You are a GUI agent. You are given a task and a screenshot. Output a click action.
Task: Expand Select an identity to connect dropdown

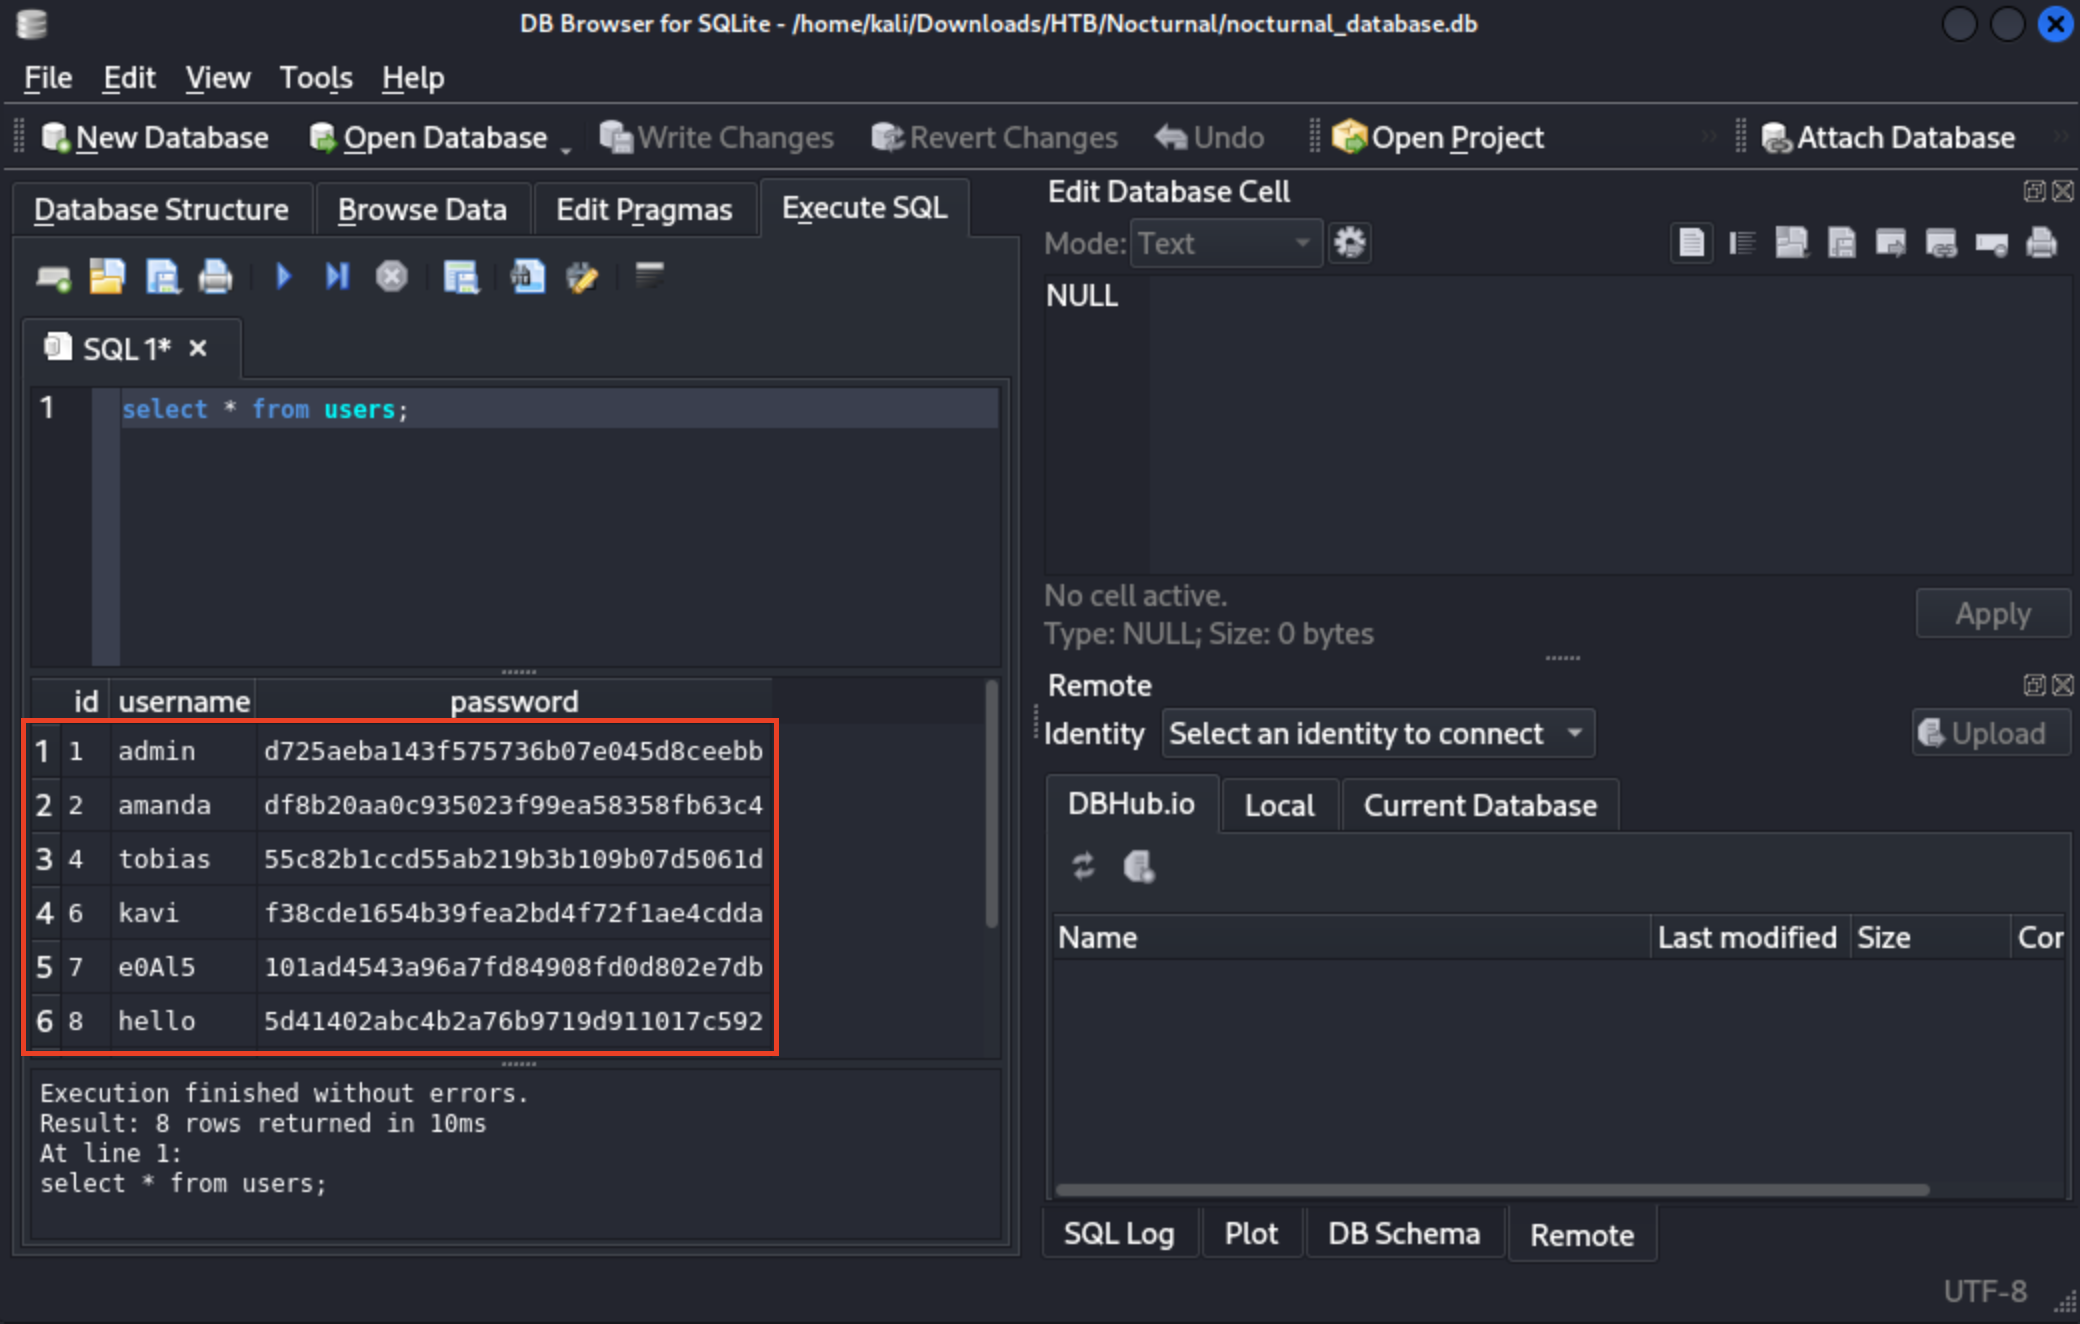[x=1376, y=734]
